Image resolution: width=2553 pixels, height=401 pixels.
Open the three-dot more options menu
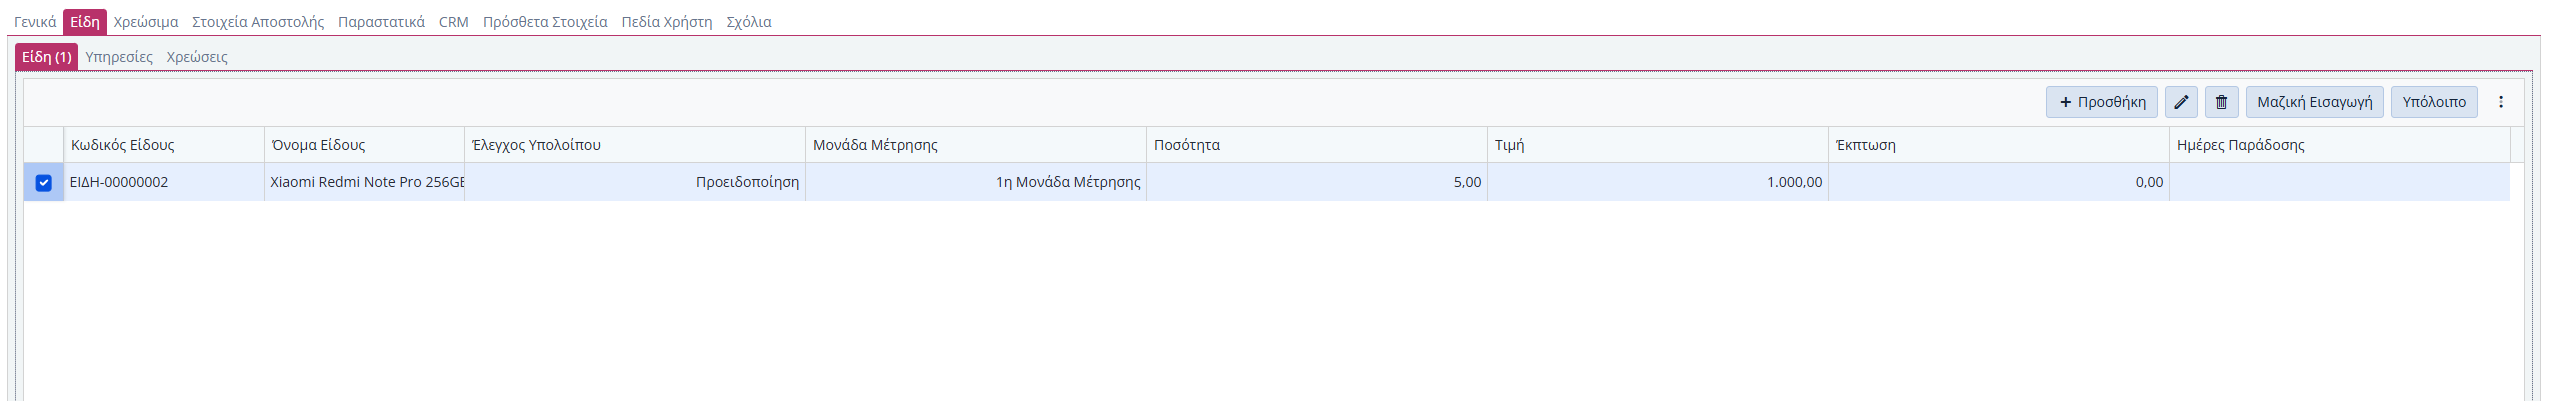[x=2501, y=102]
